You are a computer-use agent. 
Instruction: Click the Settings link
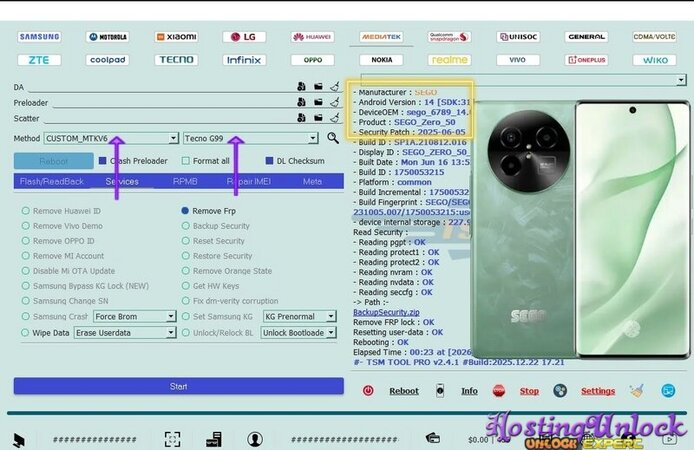(x=598, y=391)
